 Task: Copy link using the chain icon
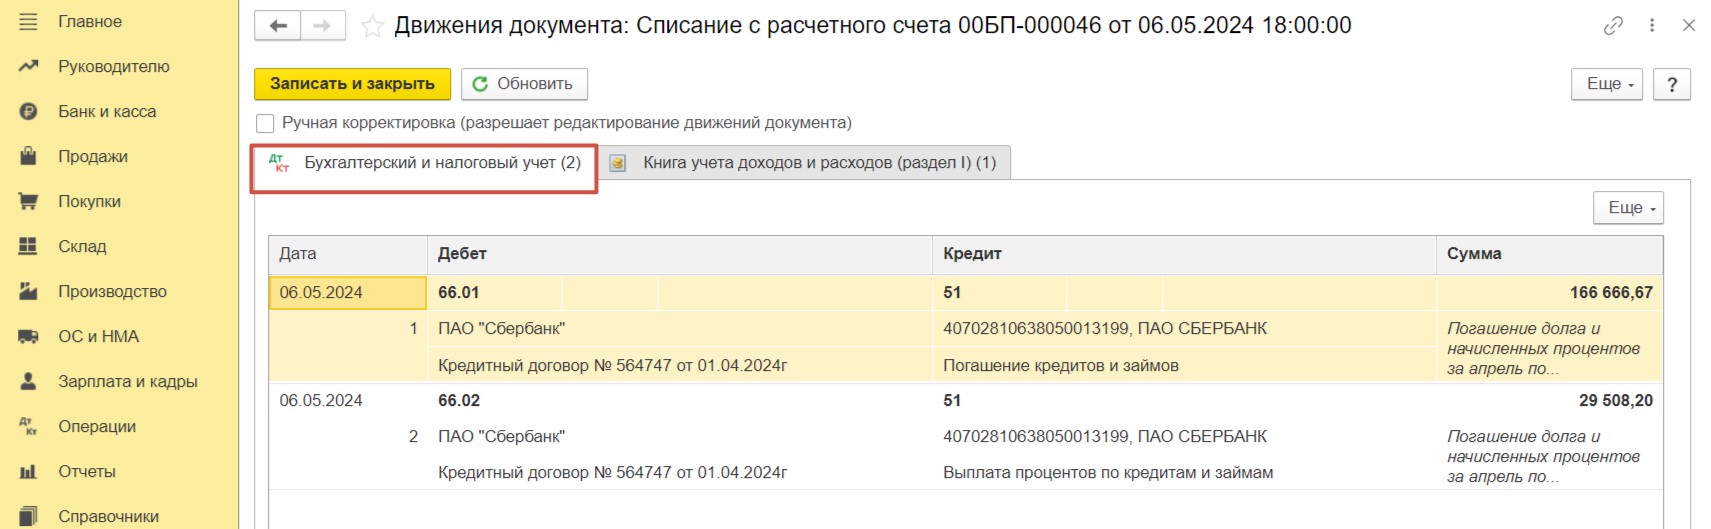1613,26
